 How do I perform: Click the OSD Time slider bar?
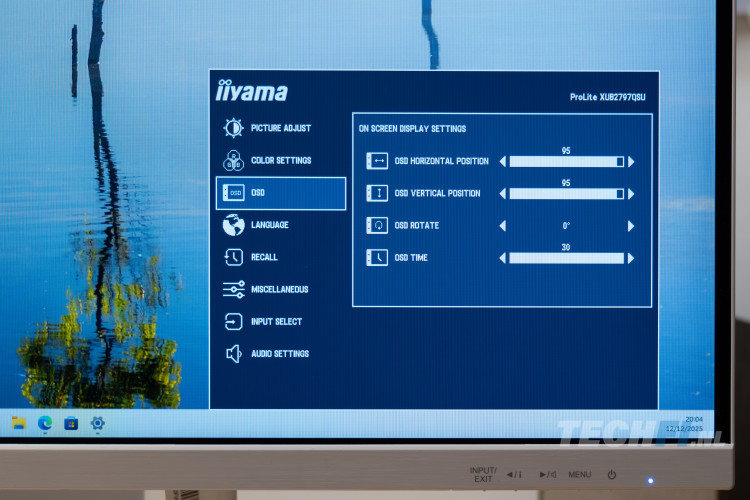coord(566,258)
